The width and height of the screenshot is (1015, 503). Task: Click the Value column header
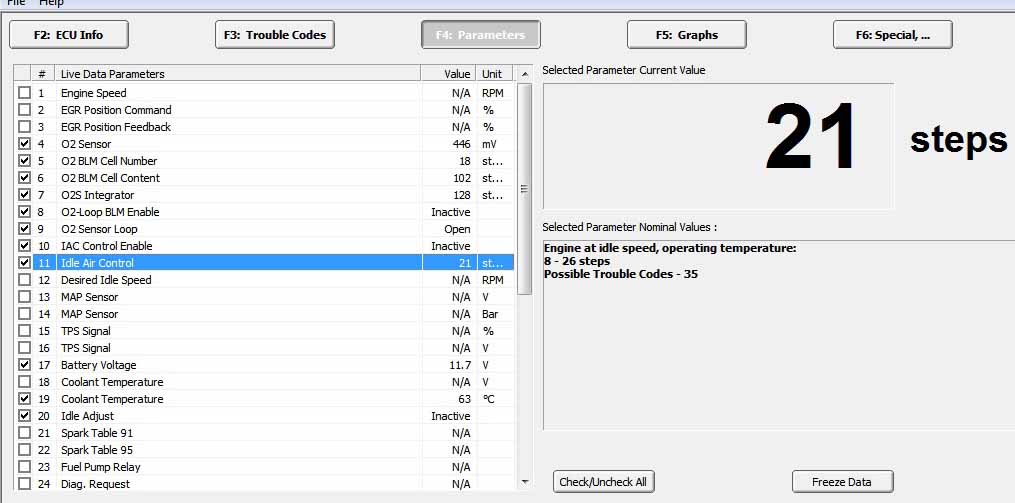(x=457, y=74)
